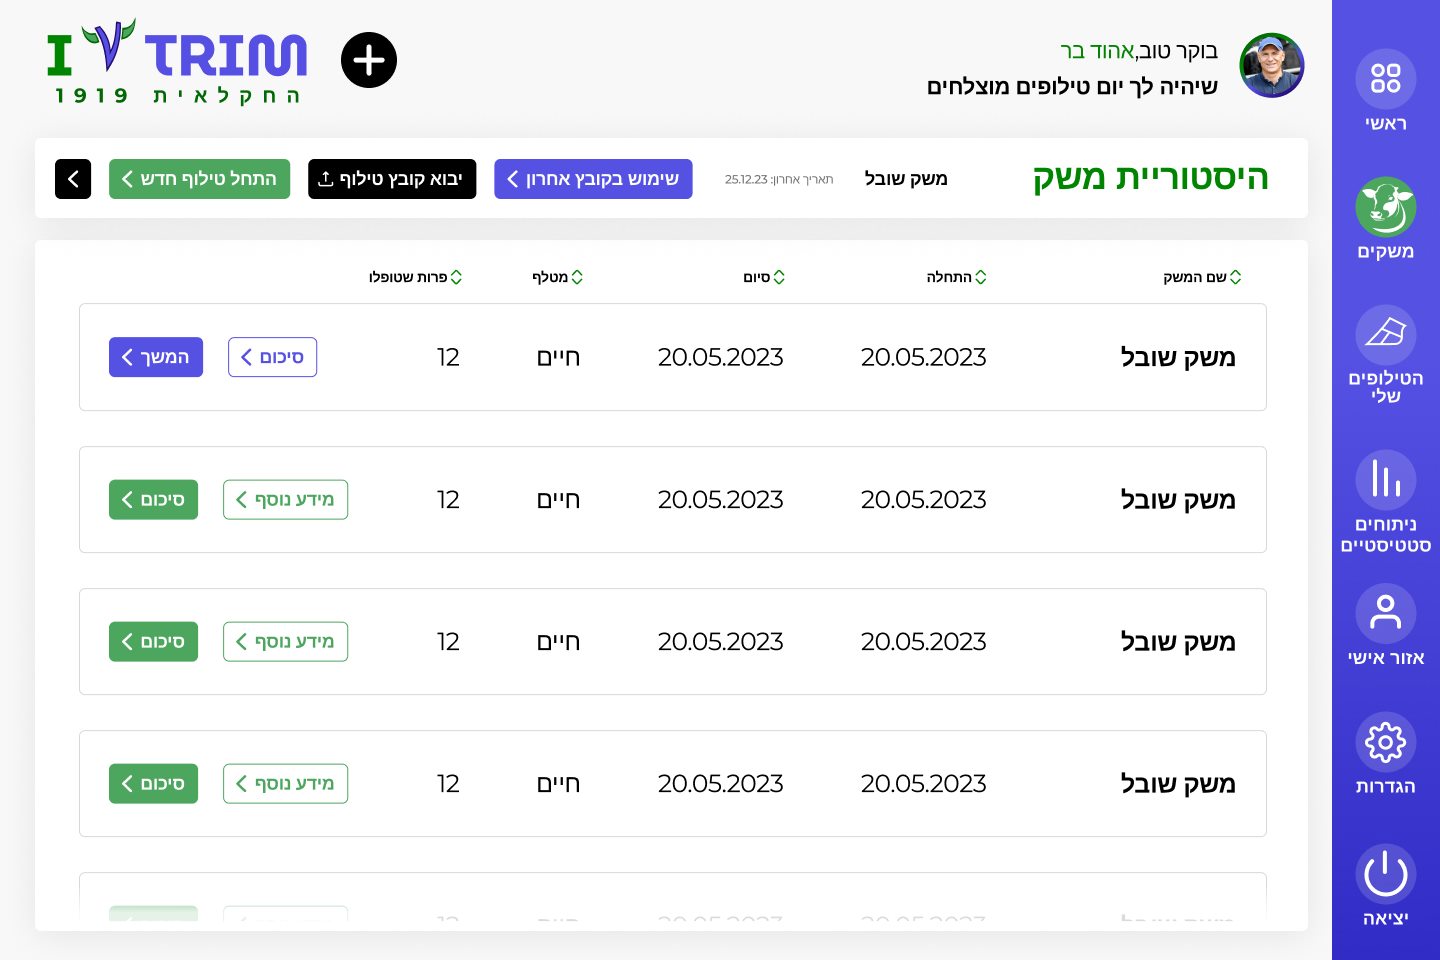Sort table by פרות שטופלו column
The height and width of the screenshot is (960, 1440).
tap(416, 277)
